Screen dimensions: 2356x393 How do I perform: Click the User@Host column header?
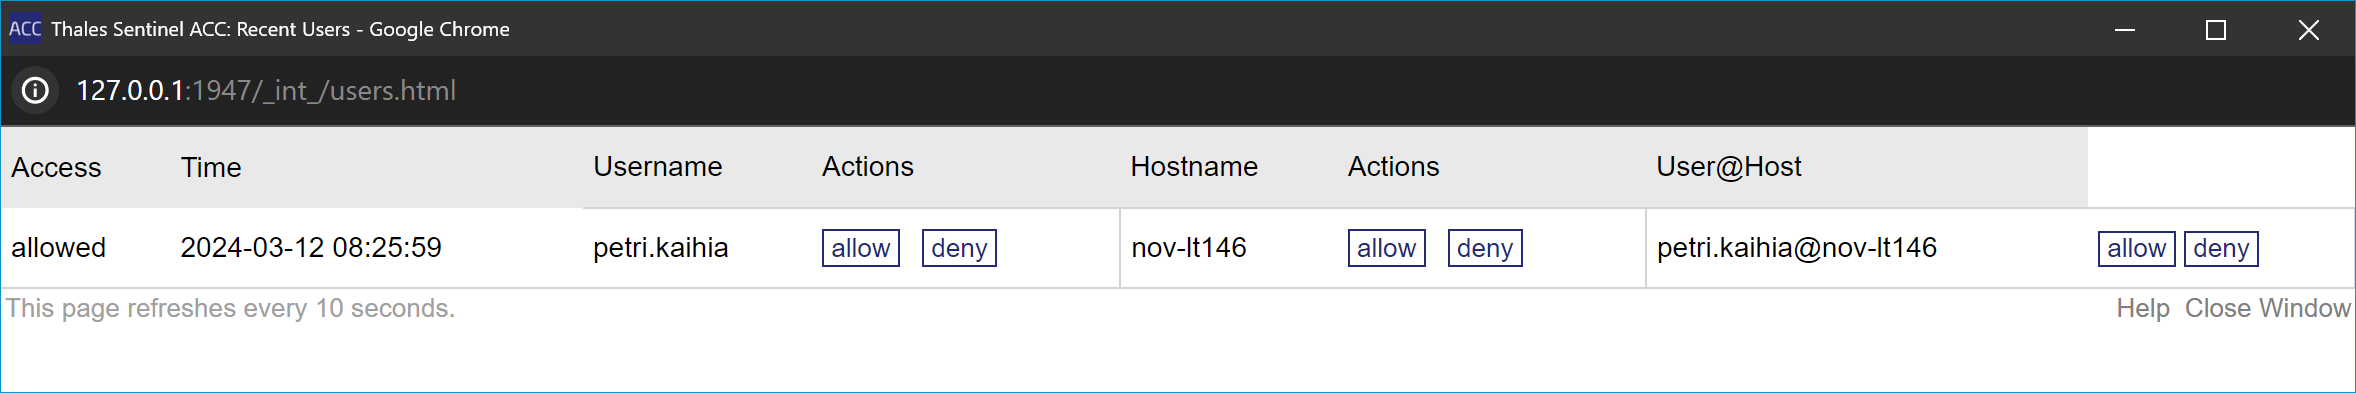coord(1729,166)
